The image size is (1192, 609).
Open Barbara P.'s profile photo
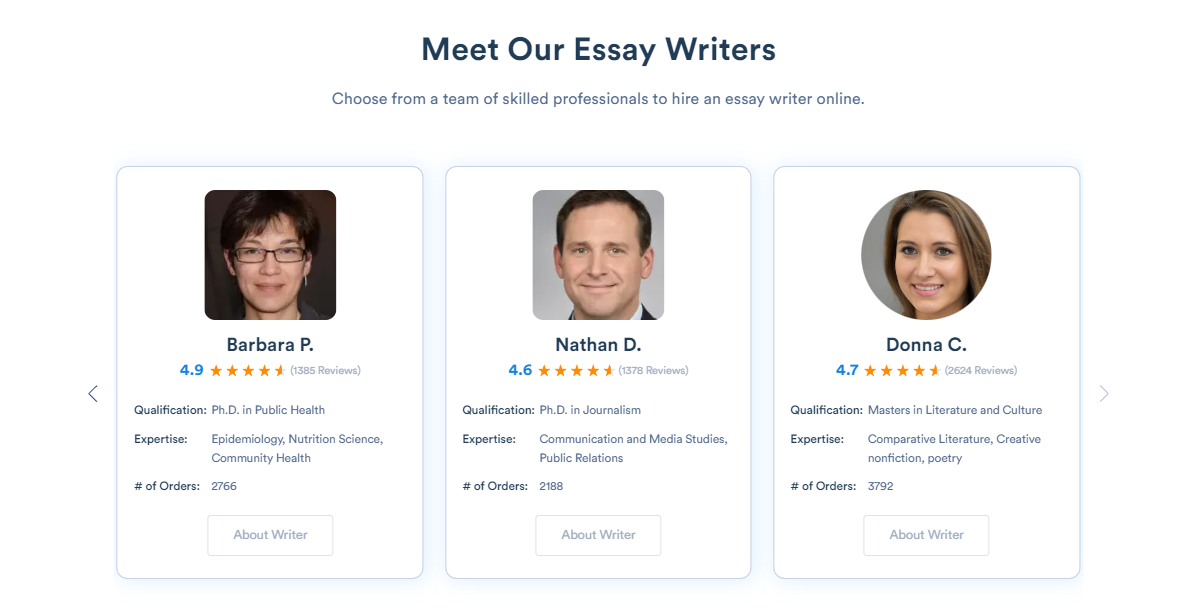(x=270, y=255)
